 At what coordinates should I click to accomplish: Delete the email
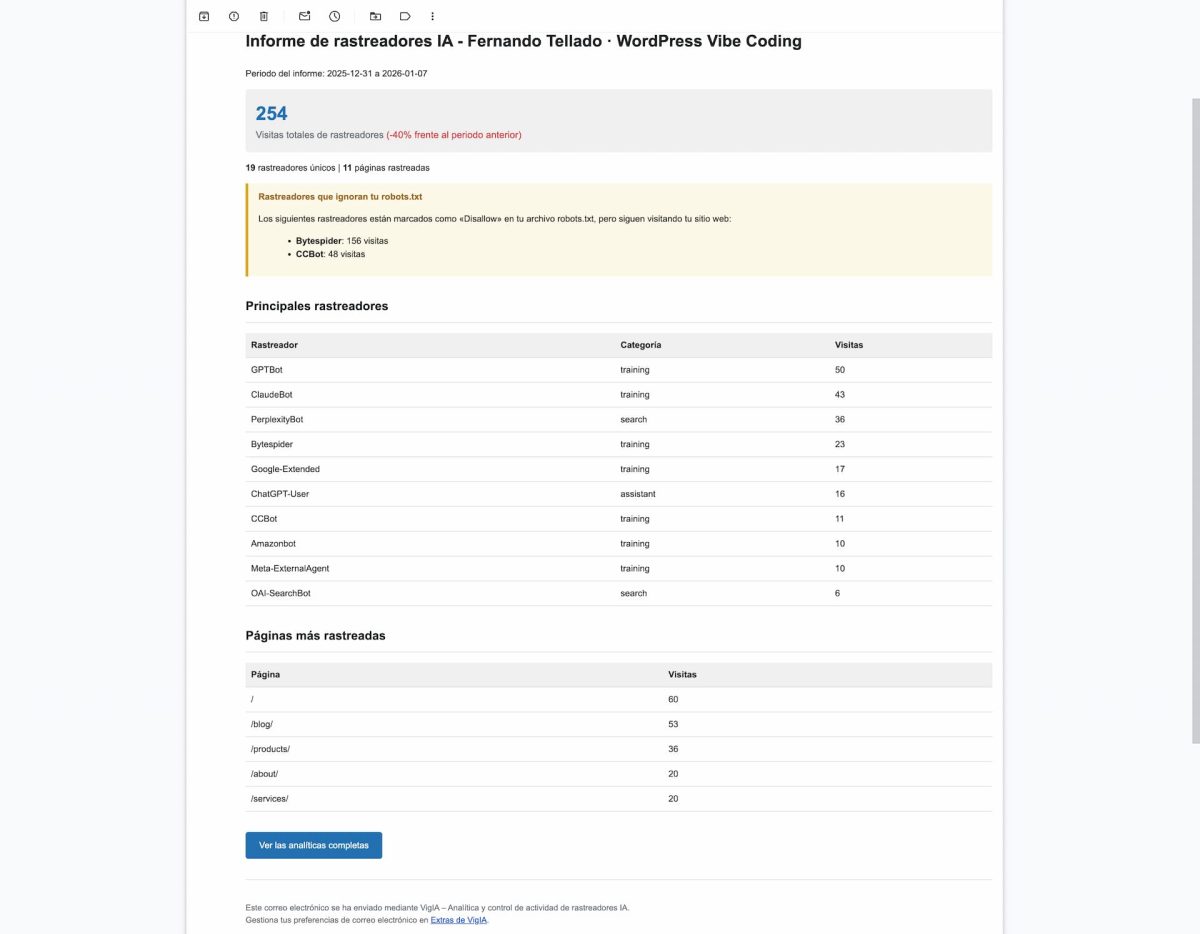(263, 16)
